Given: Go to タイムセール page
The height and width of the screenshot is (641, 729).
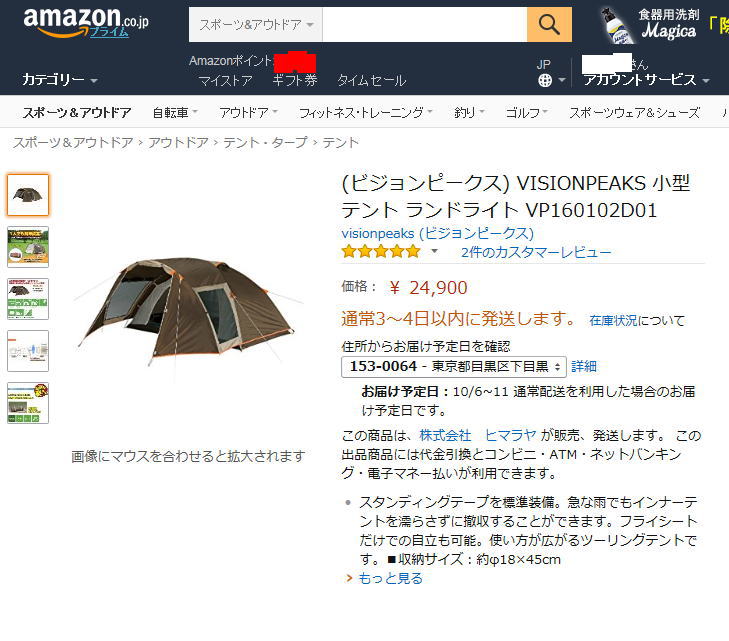Looking at the screenshot, I should click(x=371, y=80).
